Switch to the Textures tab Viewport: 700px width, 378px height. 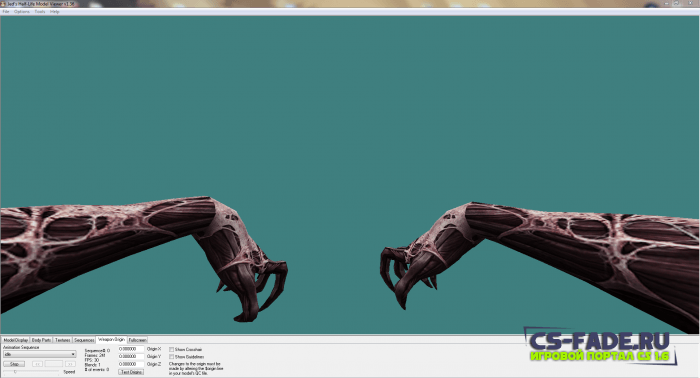pyautogui.click(x=62, y=340)
